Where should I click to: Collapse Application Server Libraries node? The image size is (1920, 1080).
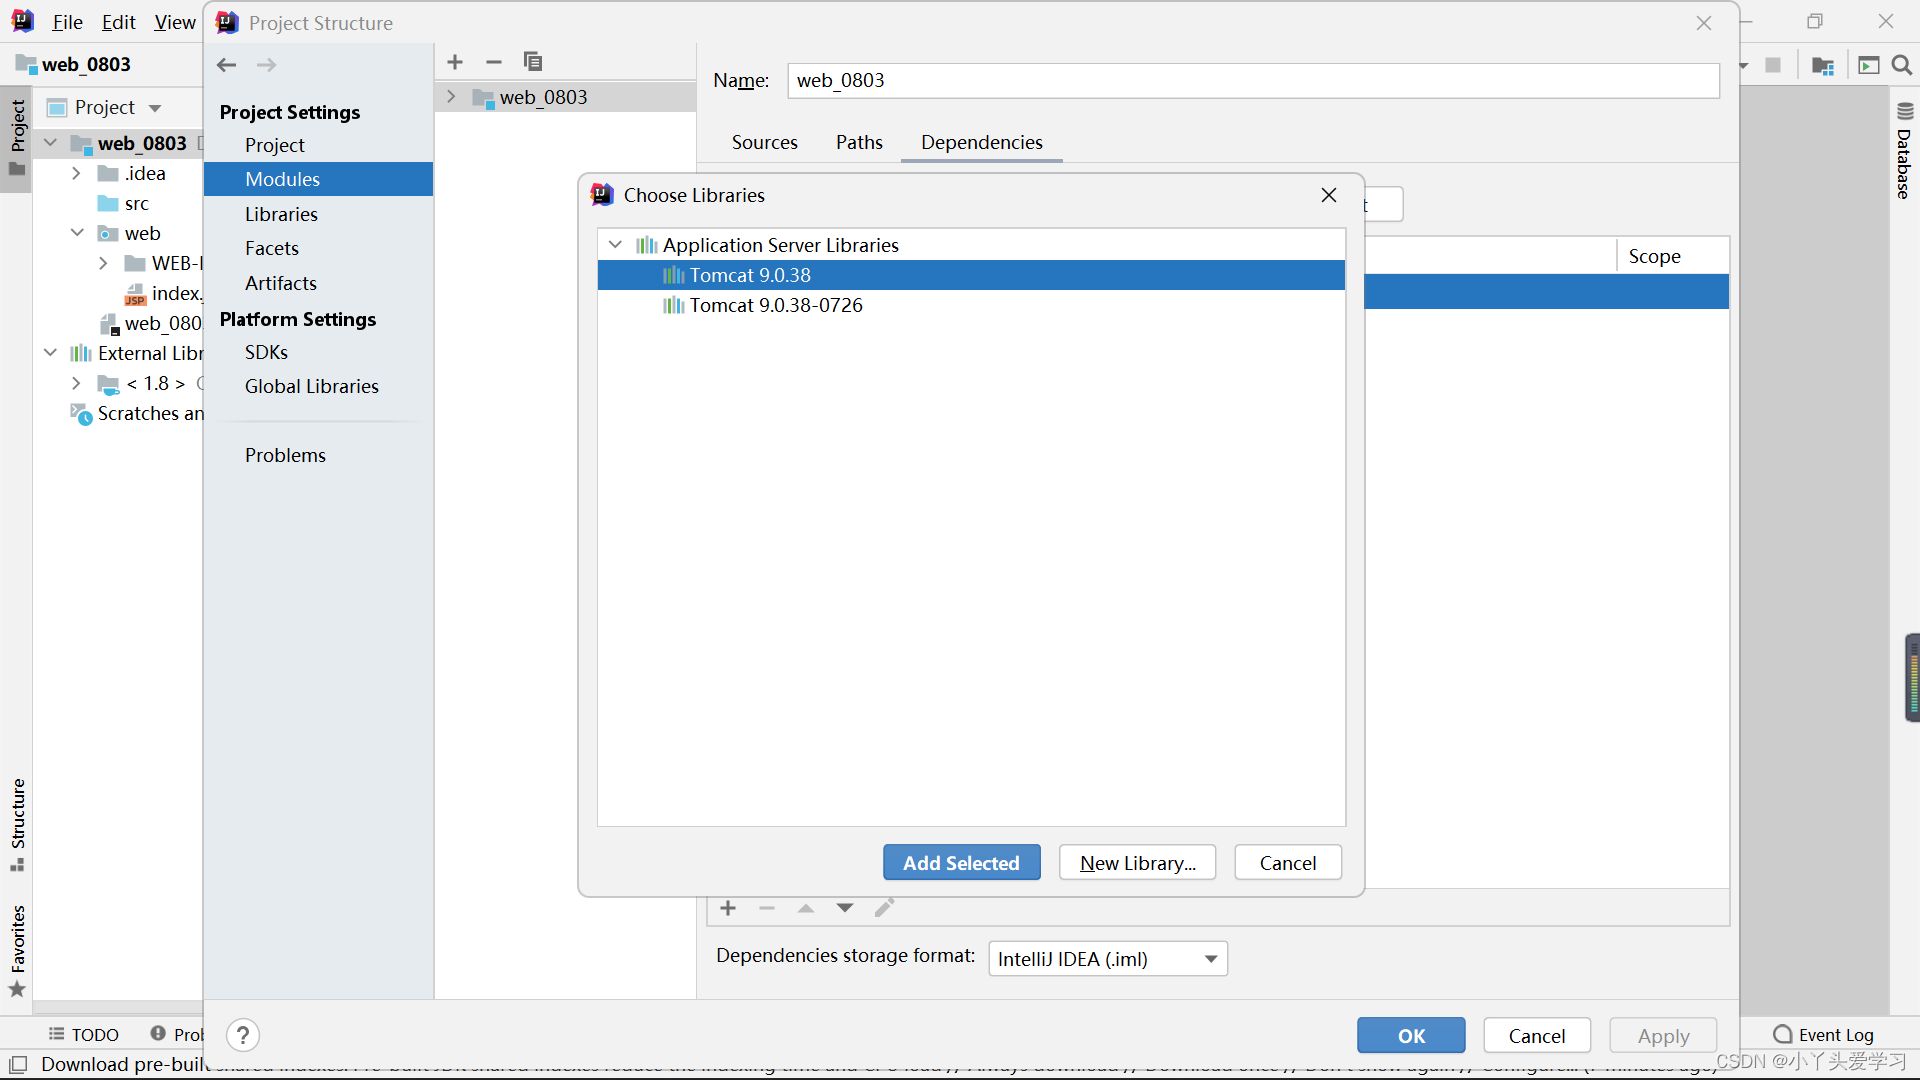click(x=616, y=245)
